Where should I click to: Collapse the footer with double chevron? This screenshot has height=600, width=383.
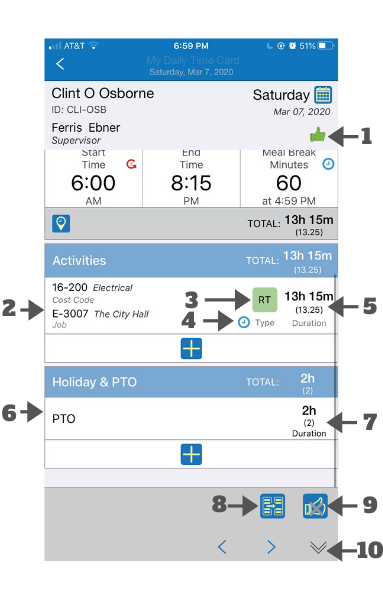click(x=318, y=547)
